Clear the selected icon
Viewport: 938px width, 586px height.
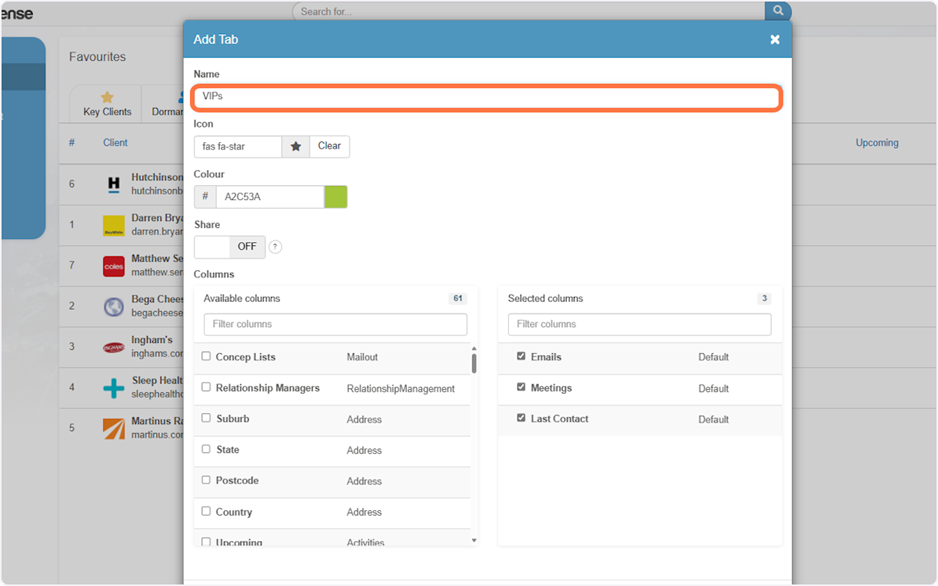point(329,147)
